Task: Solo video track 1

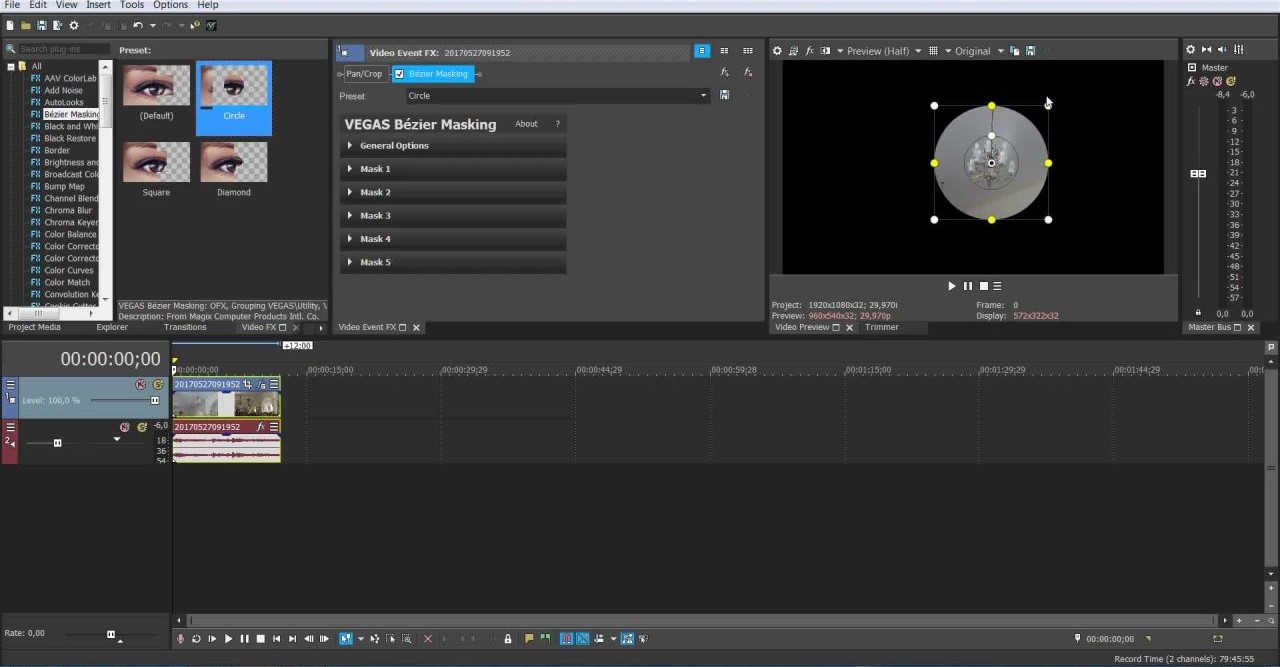Action: pos(157,384)
